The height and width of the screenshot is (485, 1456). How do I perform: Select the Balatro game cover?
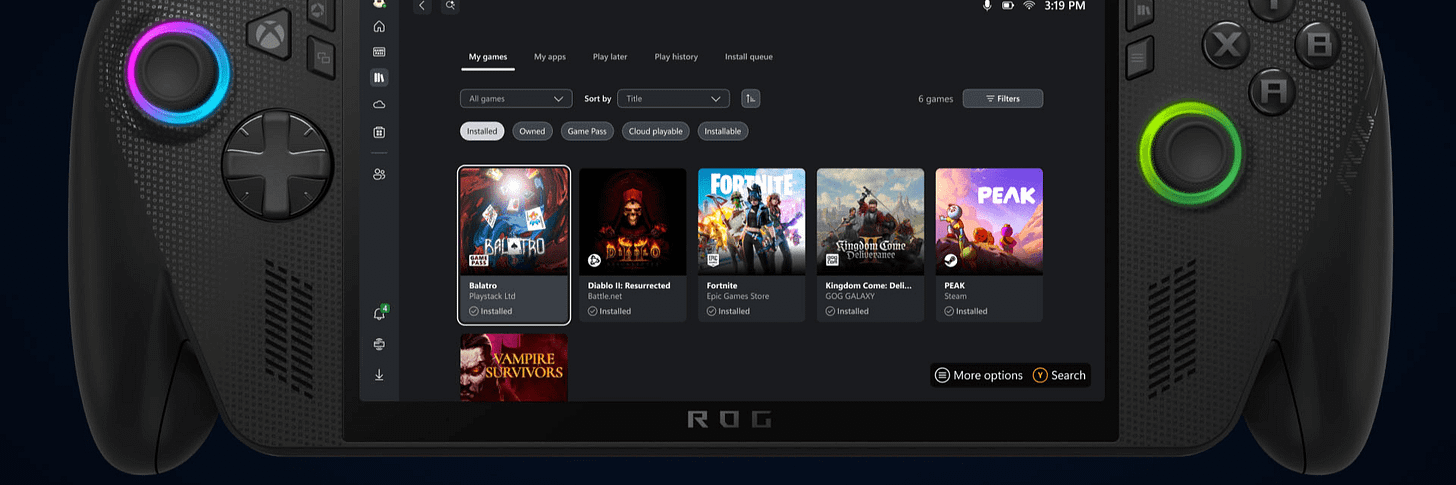pos(514,221)
